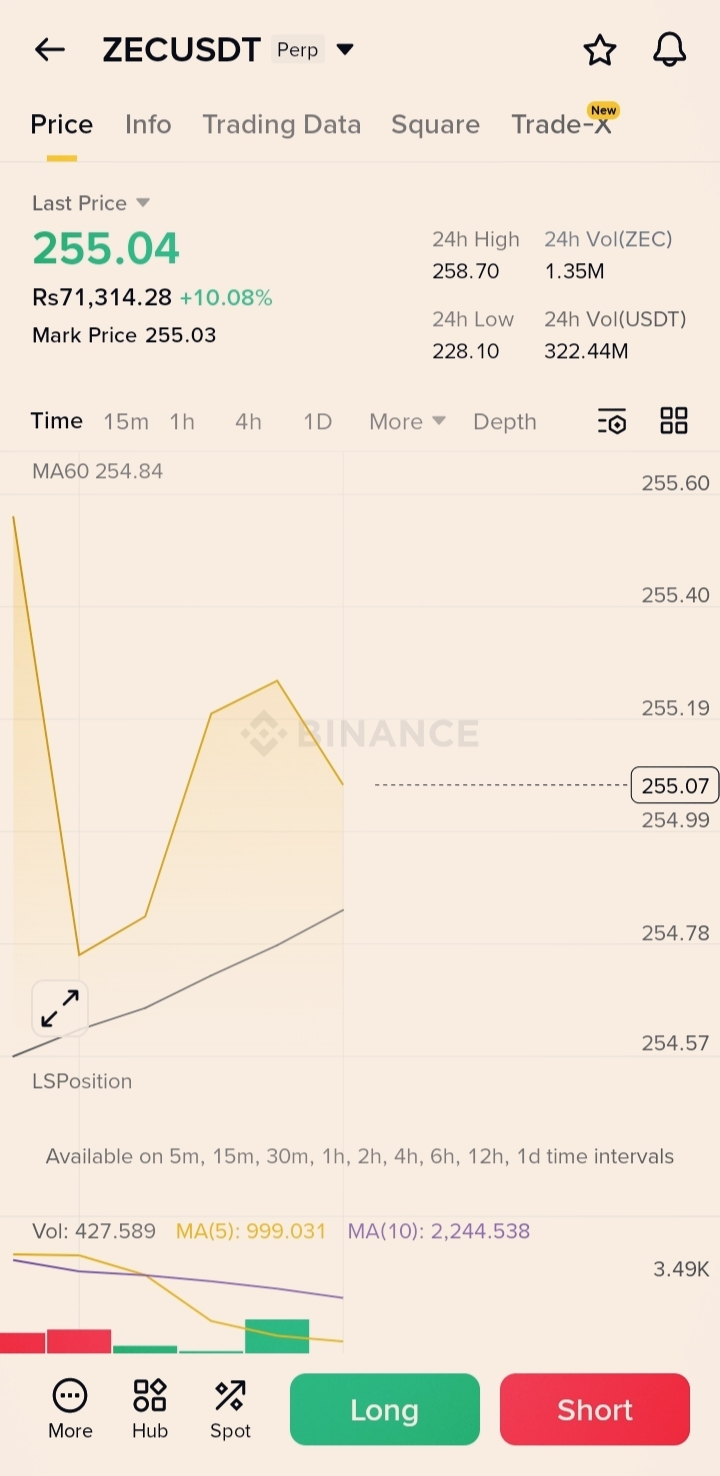Open ZECUSDT pair selector dropdown
This screenshot has height=1476, width=720.
click(x=345, y=49)
